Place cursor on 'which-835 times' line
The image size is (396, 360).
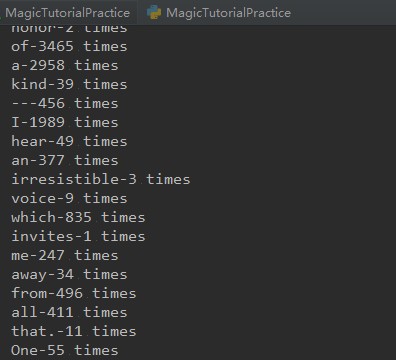[78, 217]
